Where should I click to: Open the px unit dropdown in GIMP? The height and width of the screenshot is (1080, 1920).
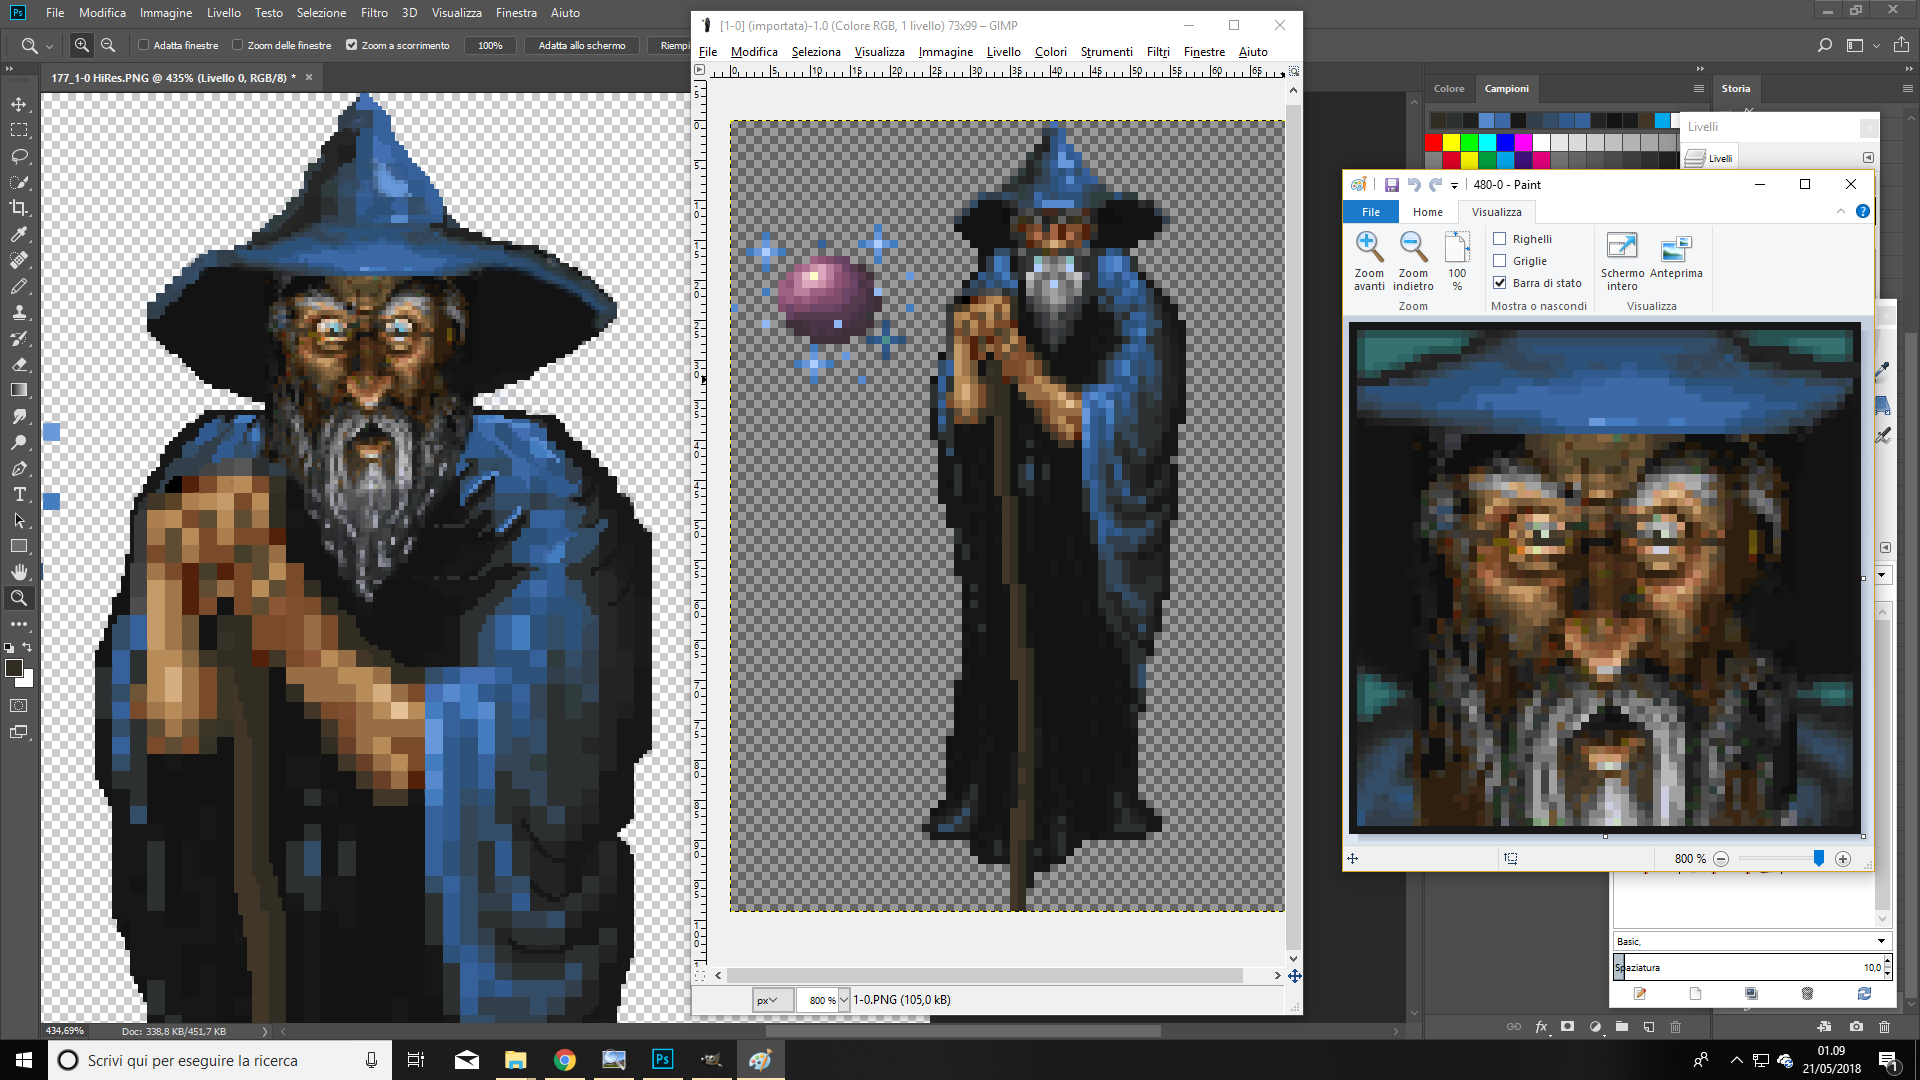(772, 1000)
